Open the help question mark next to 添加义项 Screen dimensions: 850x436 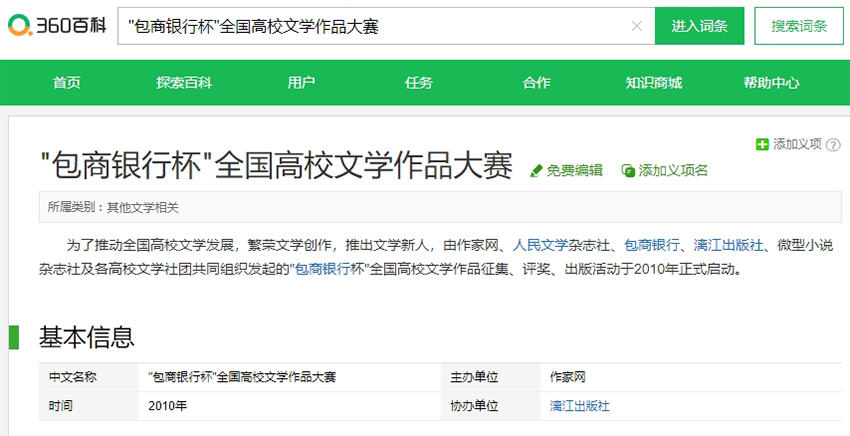pyautogui.click(x=833, y=145)
